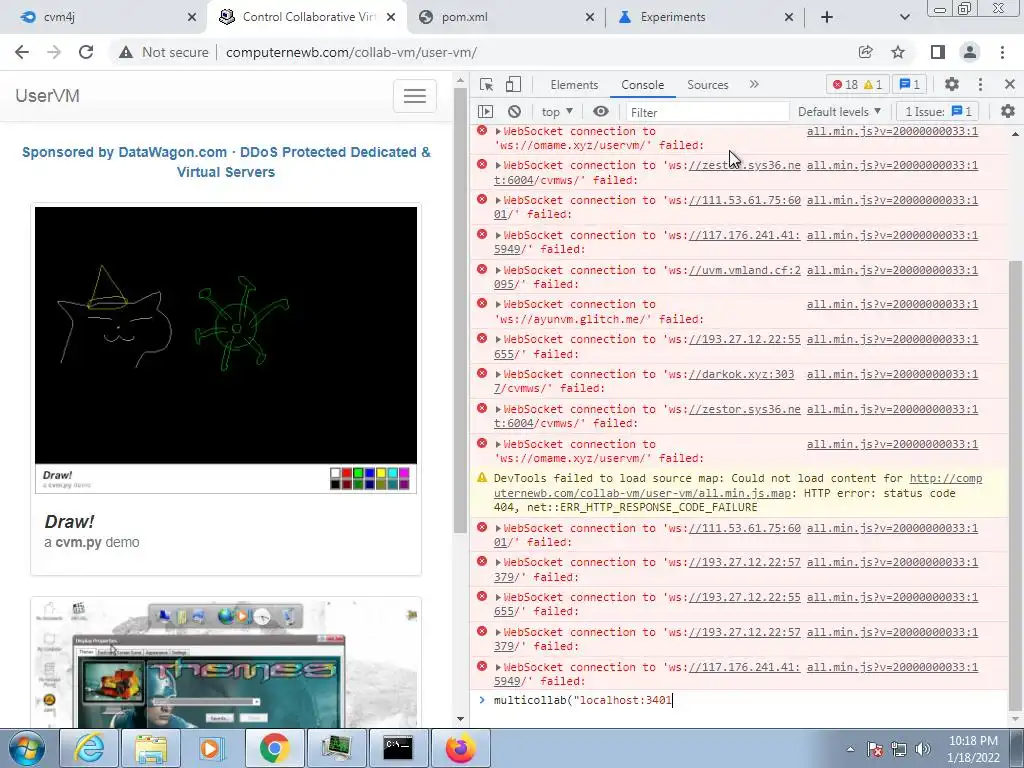Open the JavaScript context 'top' dropdown
1024x768 pixels.
coord(557,112)
